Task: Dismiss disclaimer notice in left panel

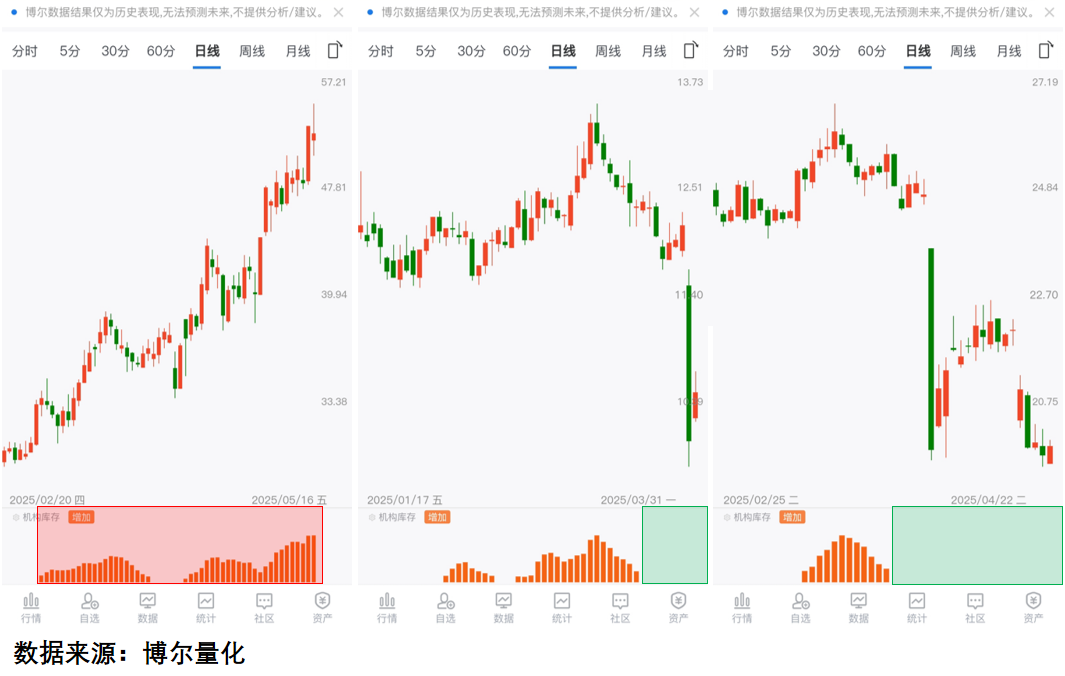Action: 338,13
